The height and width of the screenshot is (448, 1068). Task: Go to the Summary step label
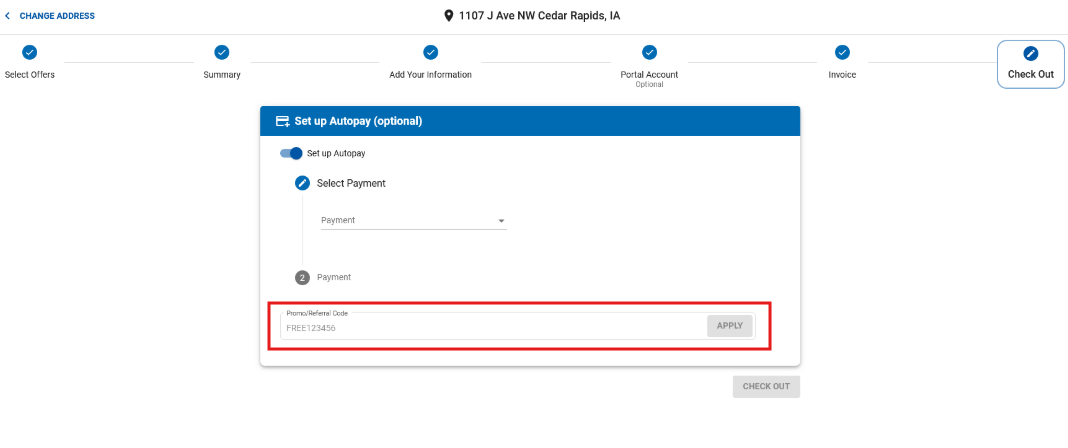tap(222, 75)
